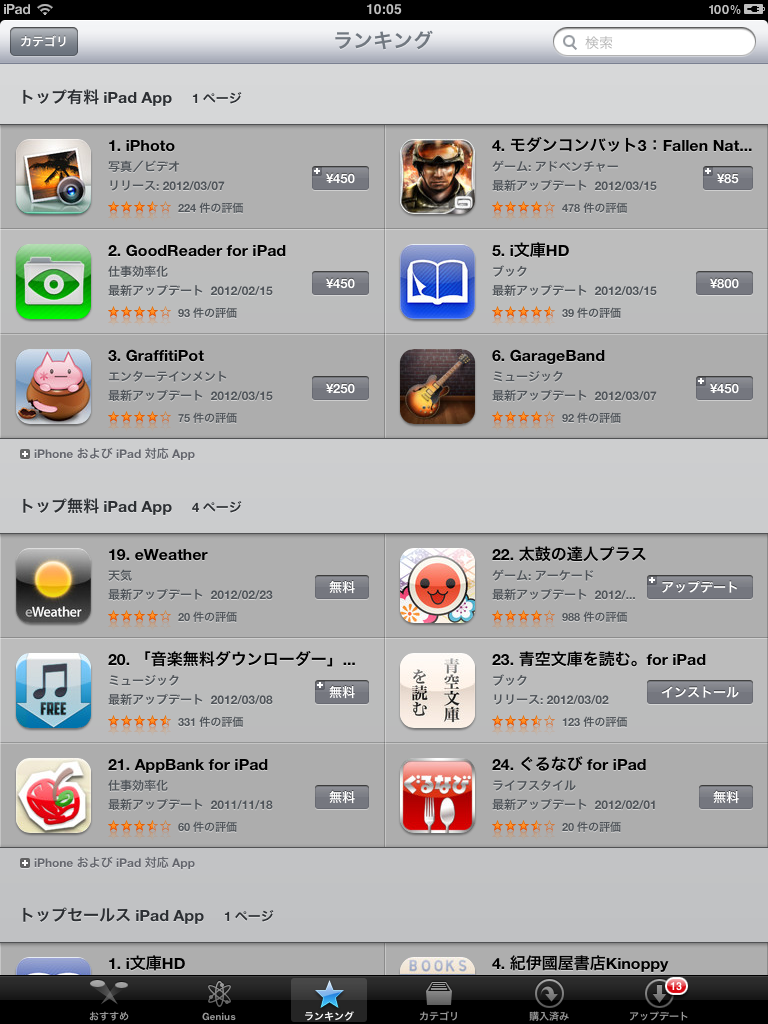Install 青空文庫を読む with インストール button
Screen dimensions: 768x1024
(699, 692)
